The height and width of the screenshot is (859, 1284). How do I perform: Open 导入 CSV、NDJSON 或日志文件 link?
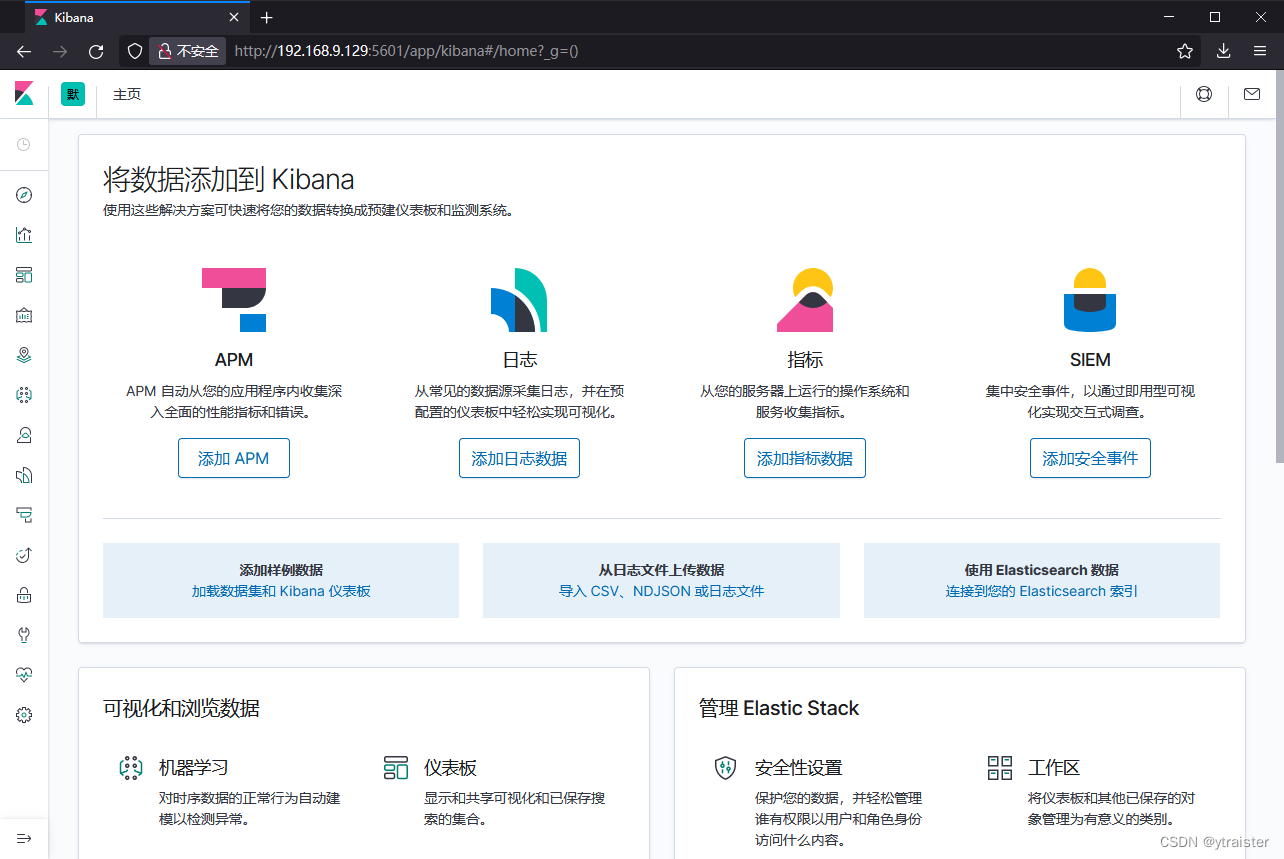[661, 591]
